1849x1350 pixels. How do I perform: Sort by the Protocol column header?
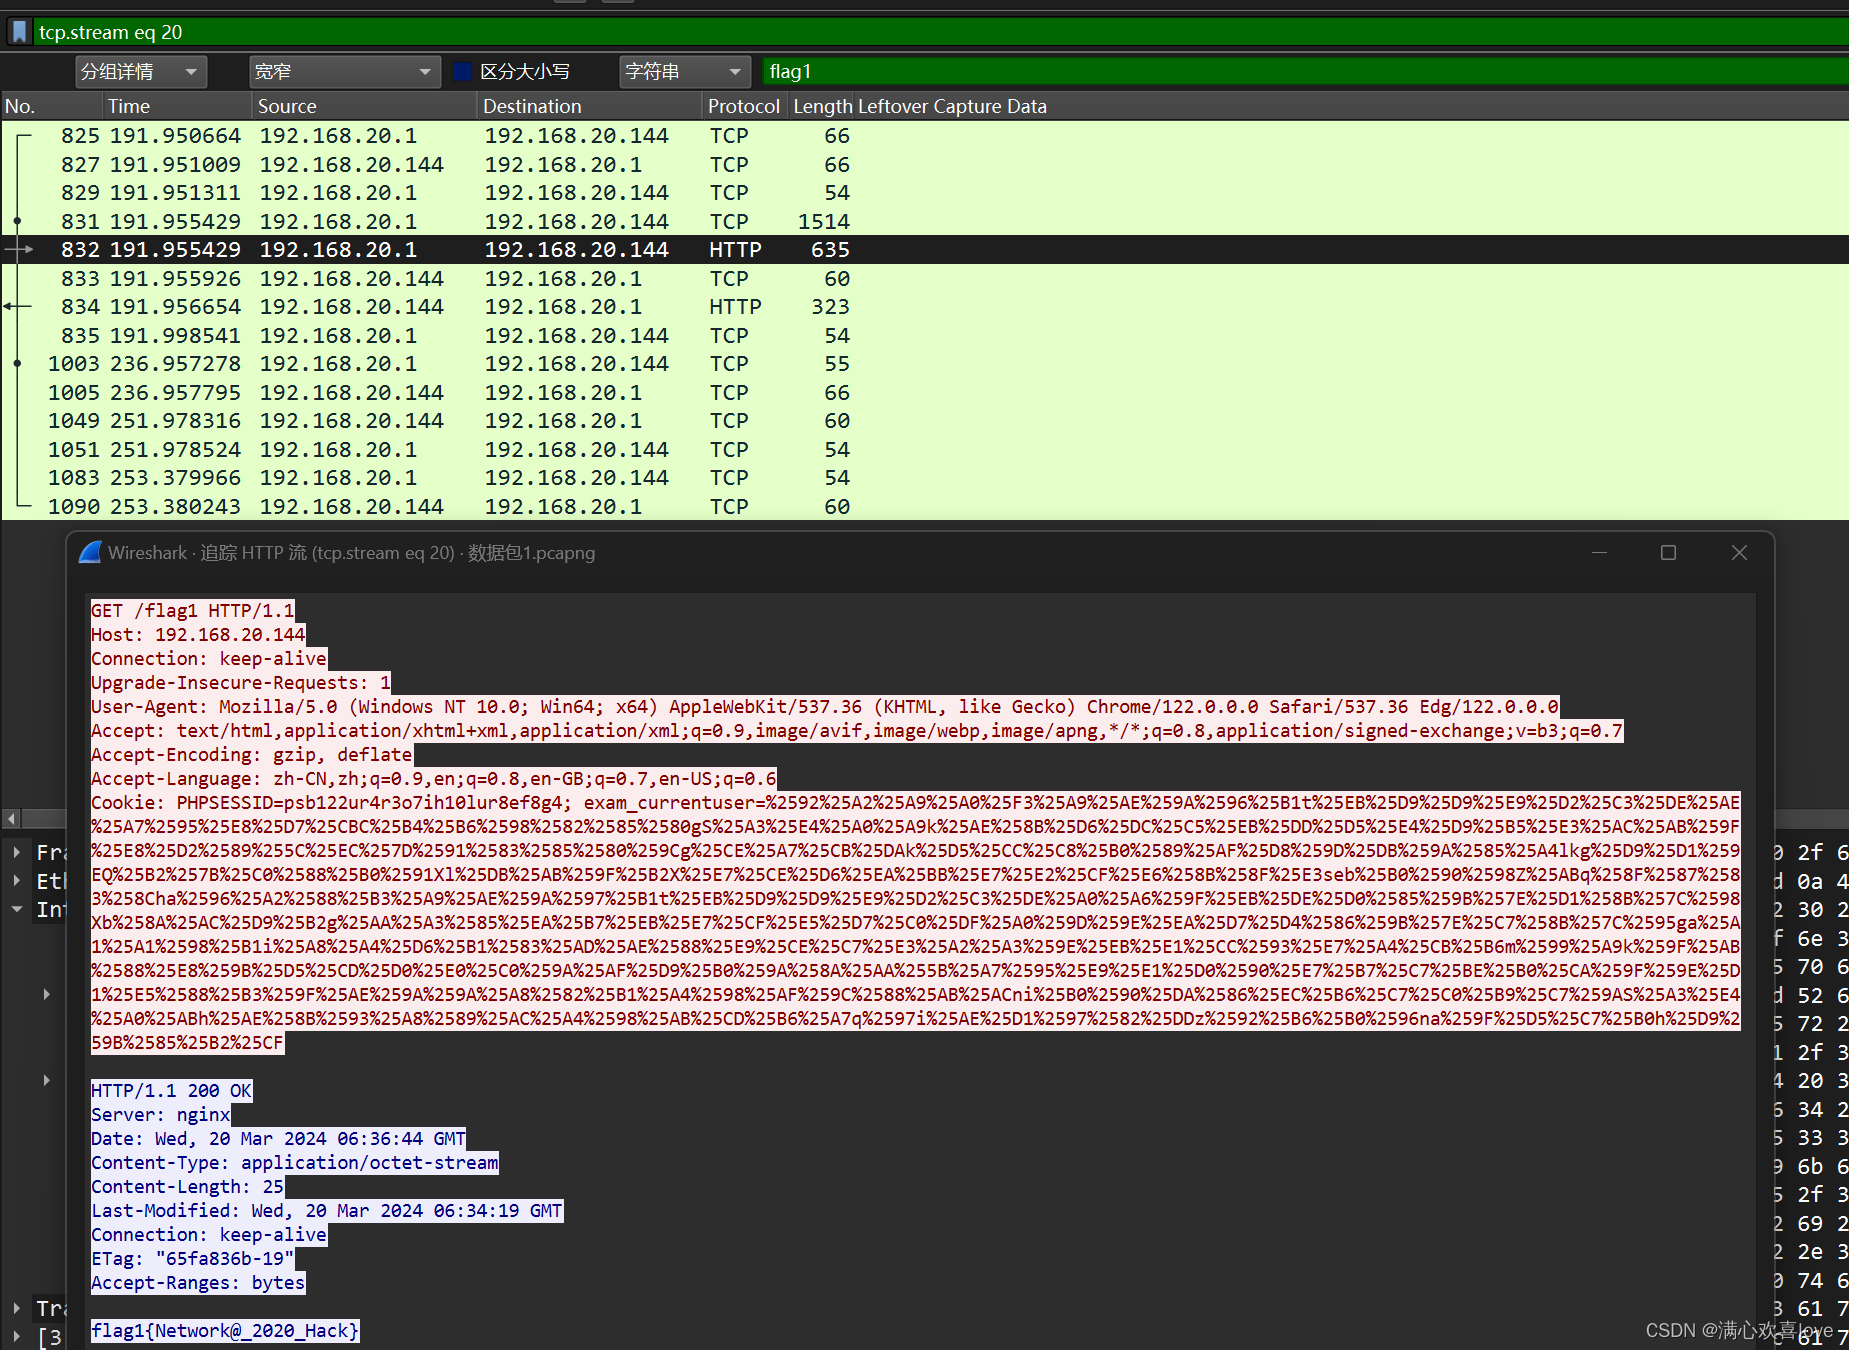tap(743, 105)
